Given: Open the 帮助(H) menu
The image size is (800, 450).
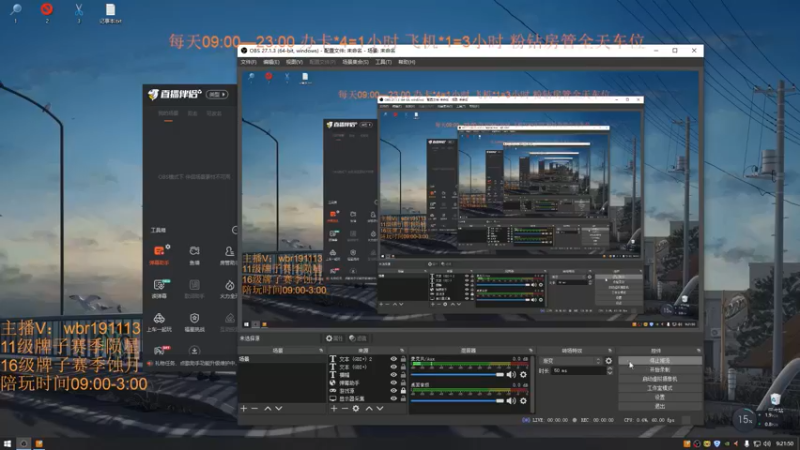Looking at the screenshot, I should (407, 62).
